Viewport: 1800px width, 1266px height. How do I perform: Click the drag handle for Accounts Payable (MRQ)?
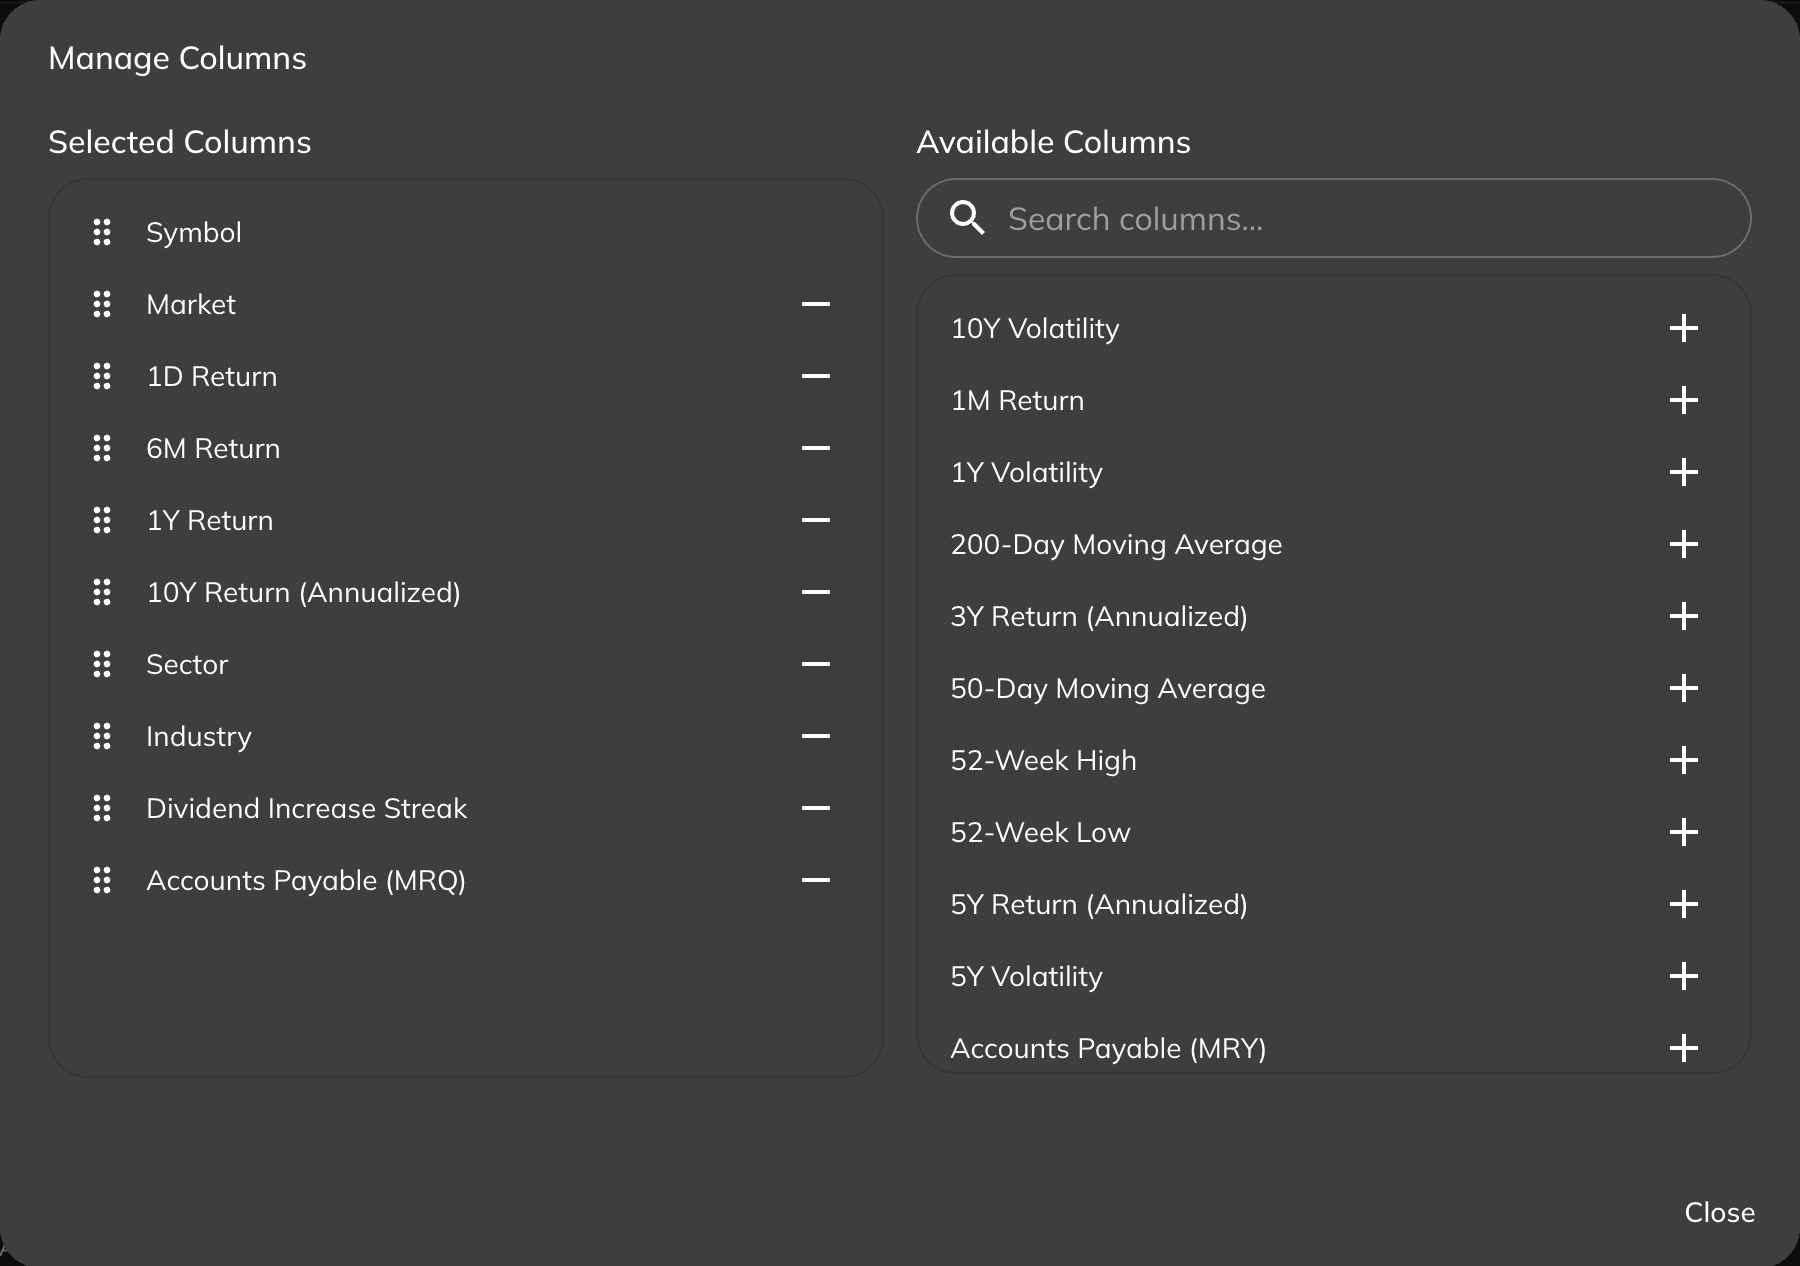[x=102, y=881]
